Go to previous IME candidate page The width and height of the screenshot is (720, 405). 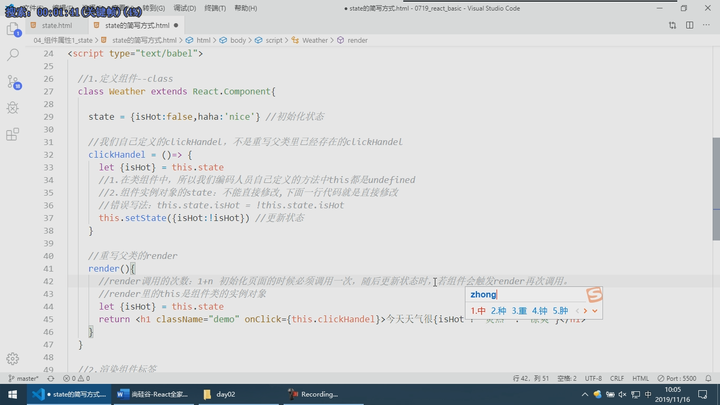pos(577,311)
